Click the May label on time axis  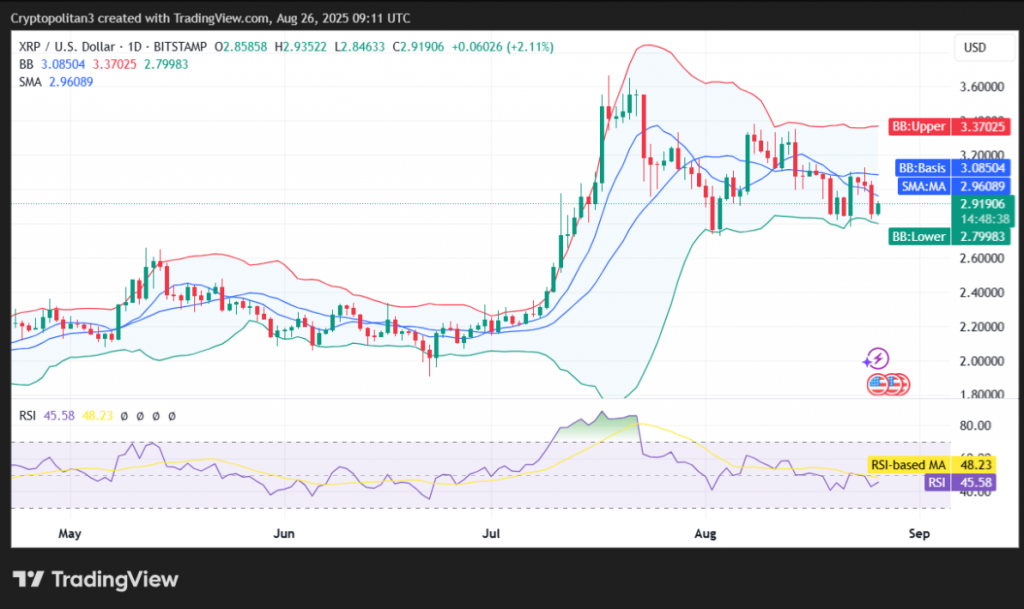click(x=69, y=534)
